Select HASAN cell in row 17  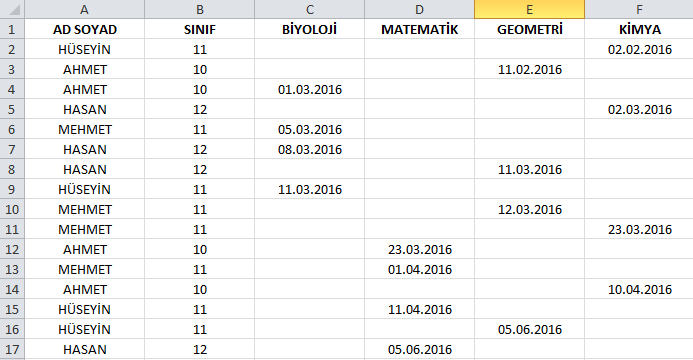point(84,349)
